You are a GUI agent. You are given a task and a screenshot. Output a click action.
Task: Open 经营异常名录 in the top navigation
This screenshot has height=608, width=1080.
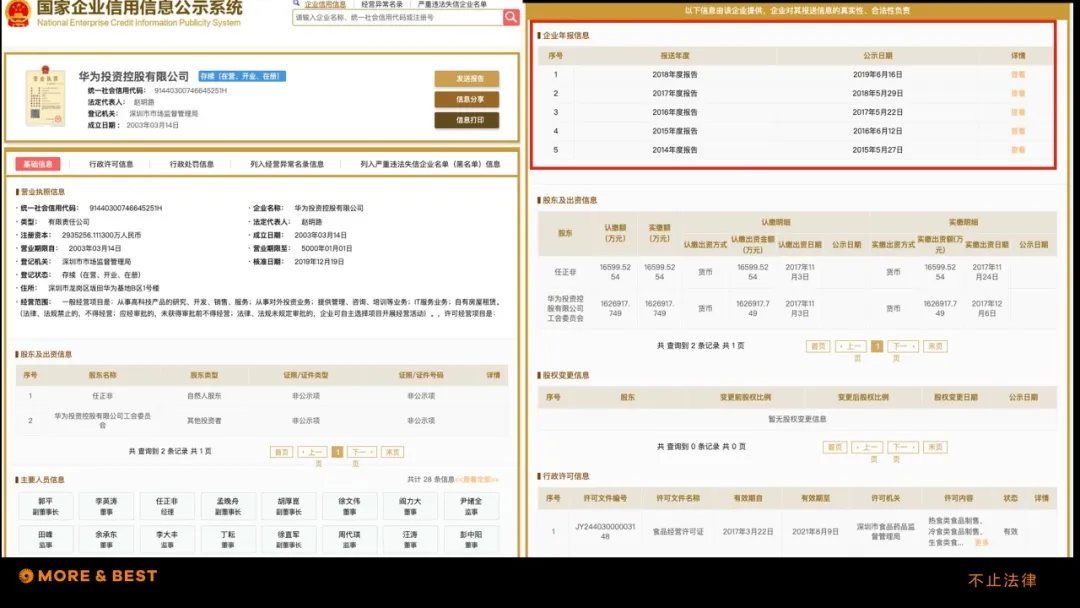point(382,4)
